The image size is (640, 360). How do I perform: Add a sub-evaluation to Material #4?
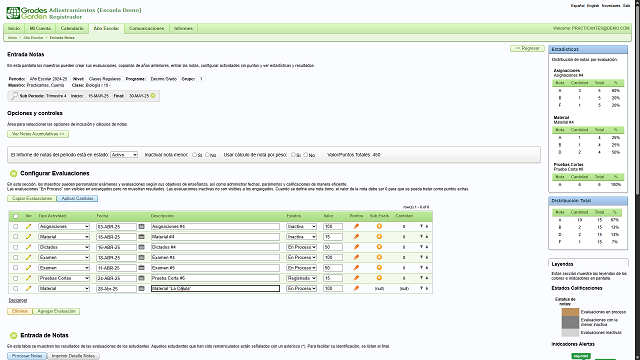379,236
